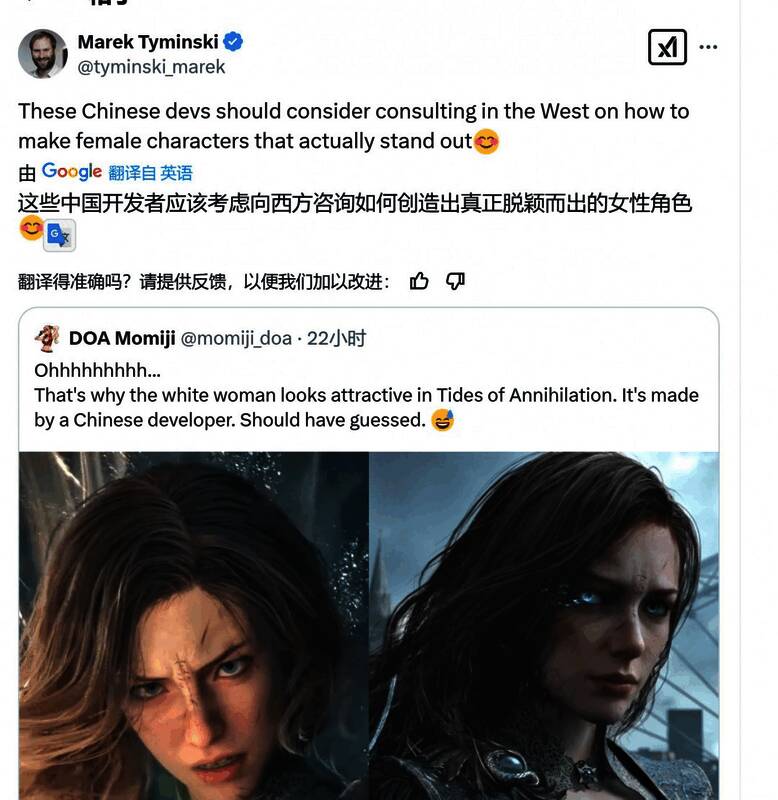The height and width of the screenshot is (800, 778).
Task: View the left game character image
Action: tap(194, 626)
